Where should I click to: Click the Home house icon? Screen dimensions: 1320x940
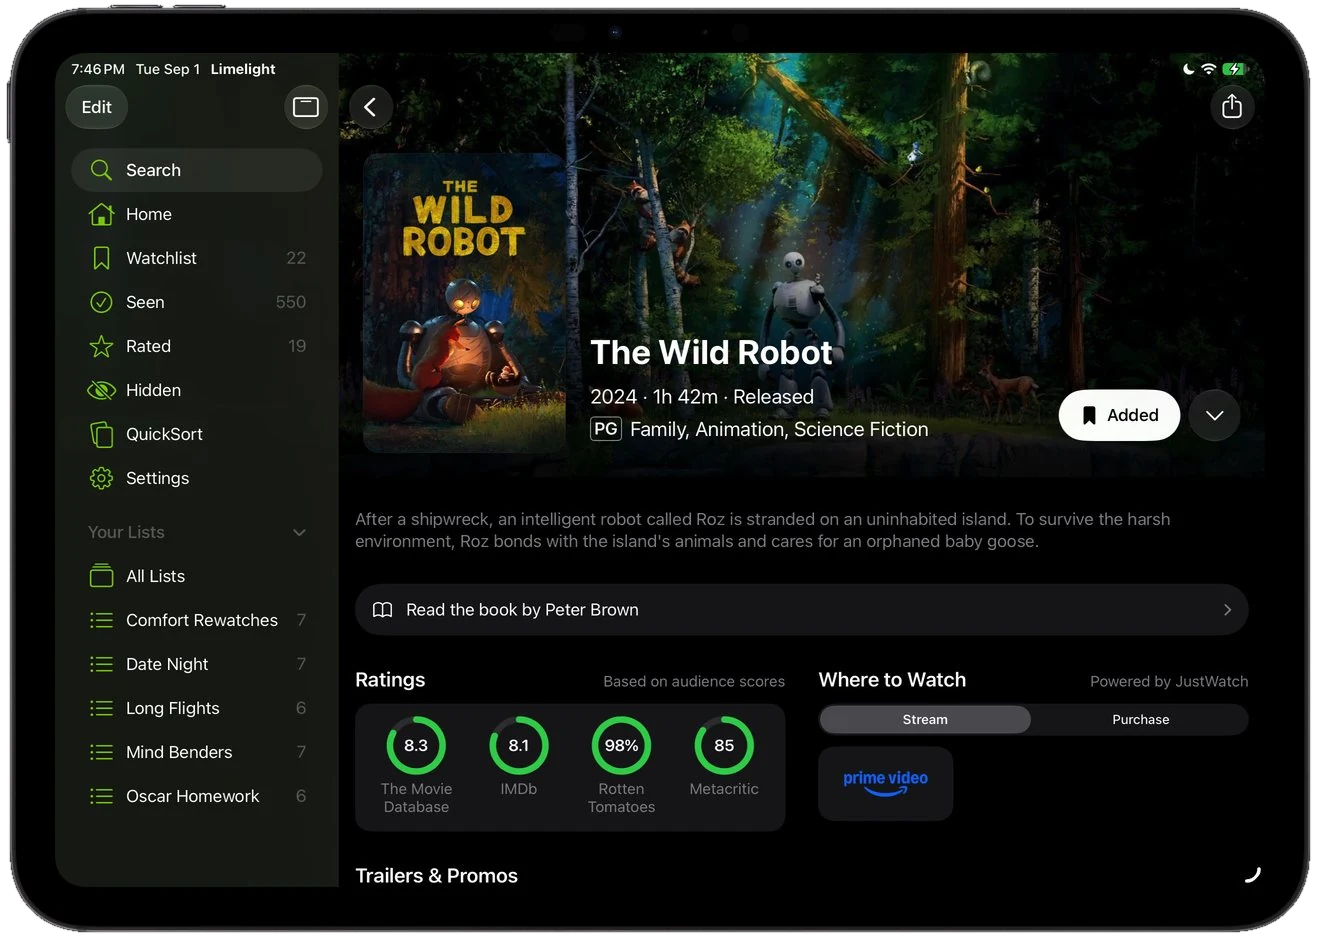click(x=101, y=214)
